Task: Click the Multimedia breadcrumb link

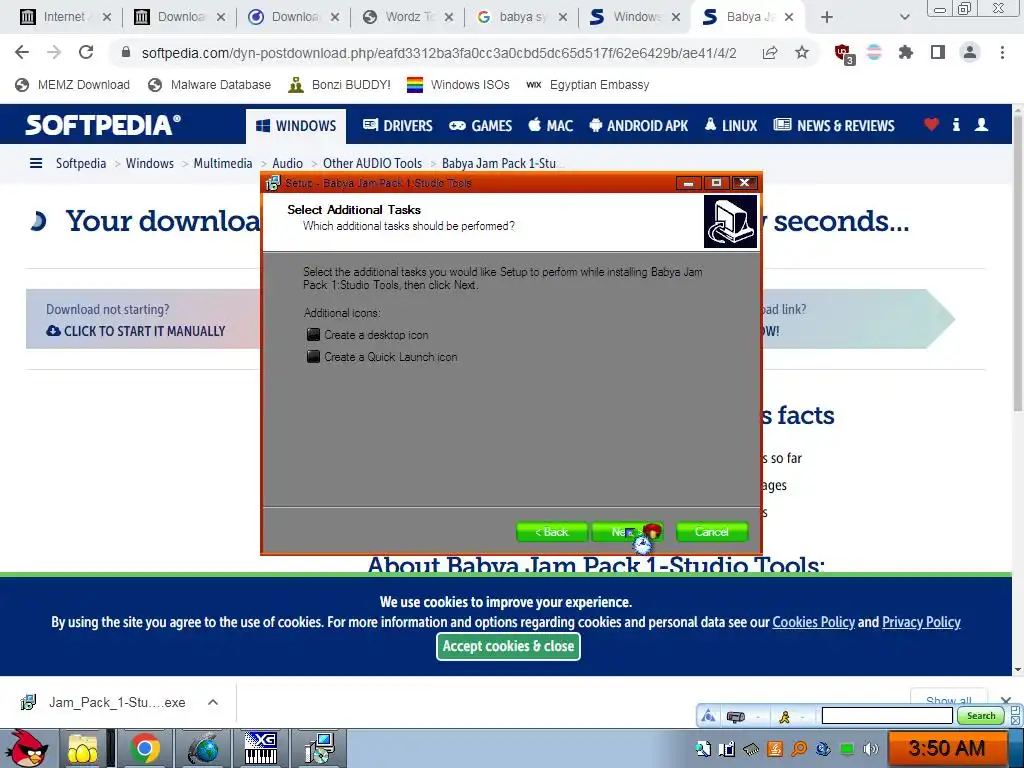Action: click(x=223, y=163)
